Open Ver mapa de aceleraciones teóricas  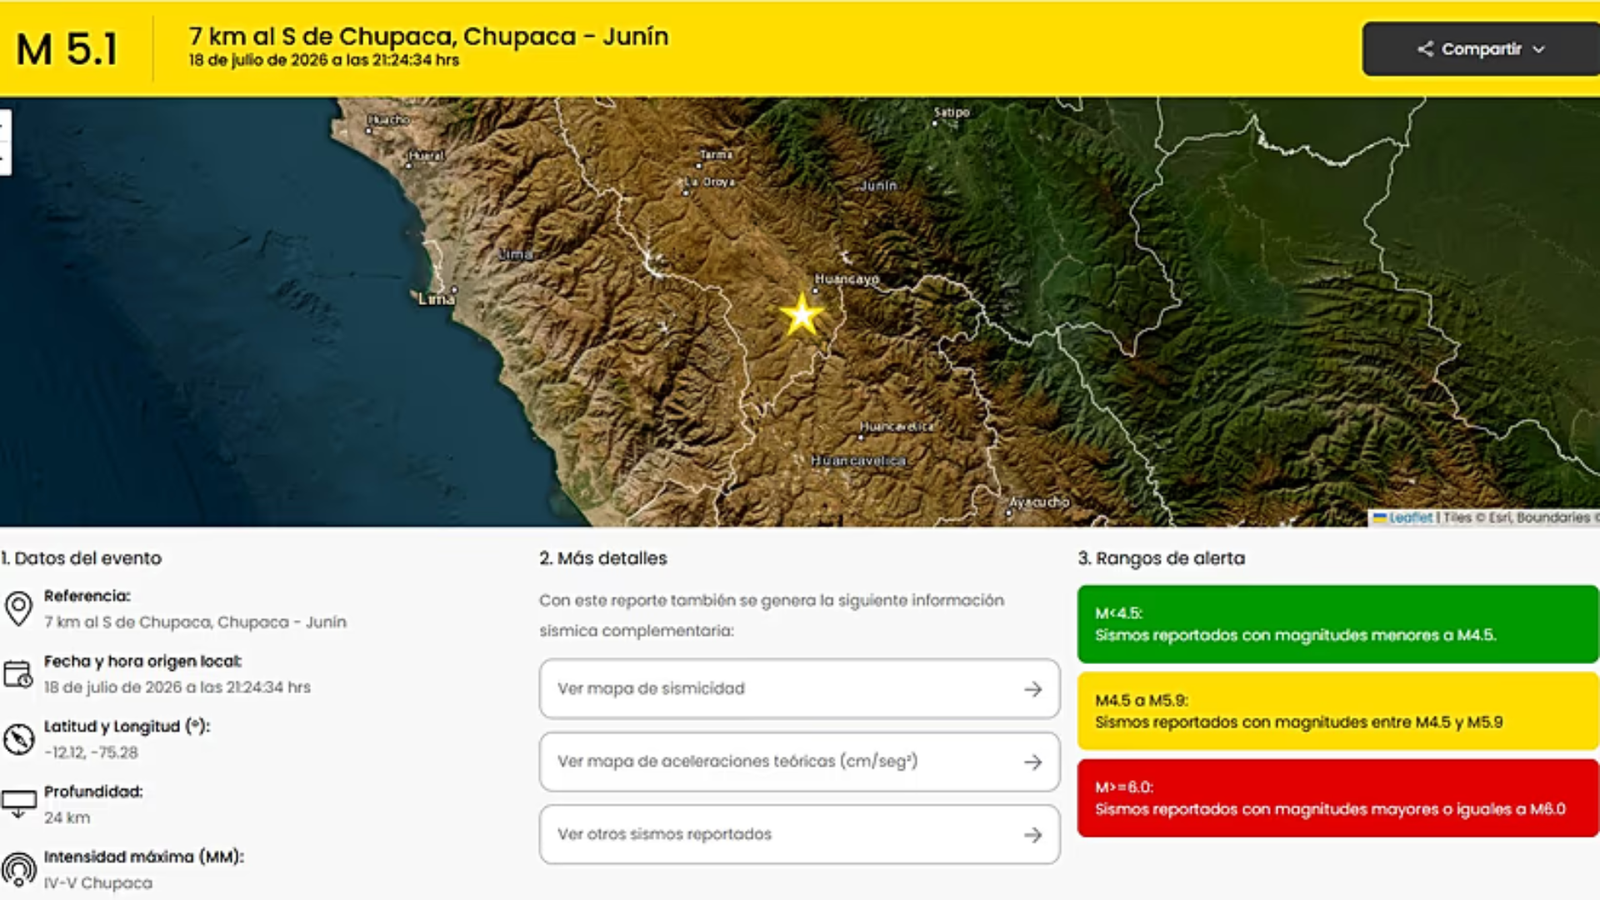pyautogui.click(x=799, y=761)
